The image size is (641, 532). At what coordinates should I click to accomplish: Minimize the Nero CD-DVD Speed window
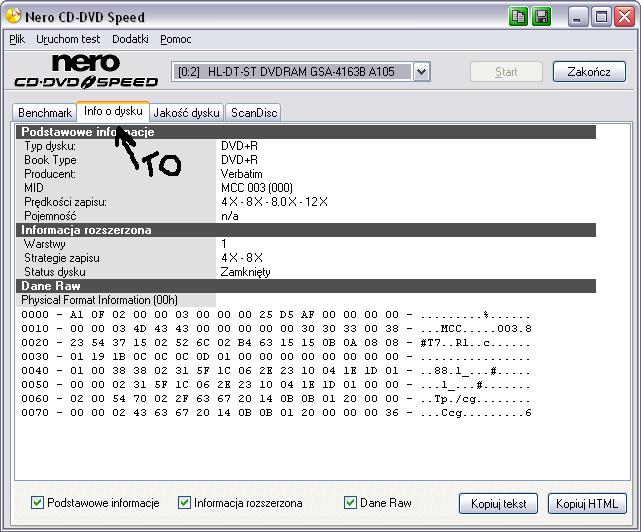(577, 17)
